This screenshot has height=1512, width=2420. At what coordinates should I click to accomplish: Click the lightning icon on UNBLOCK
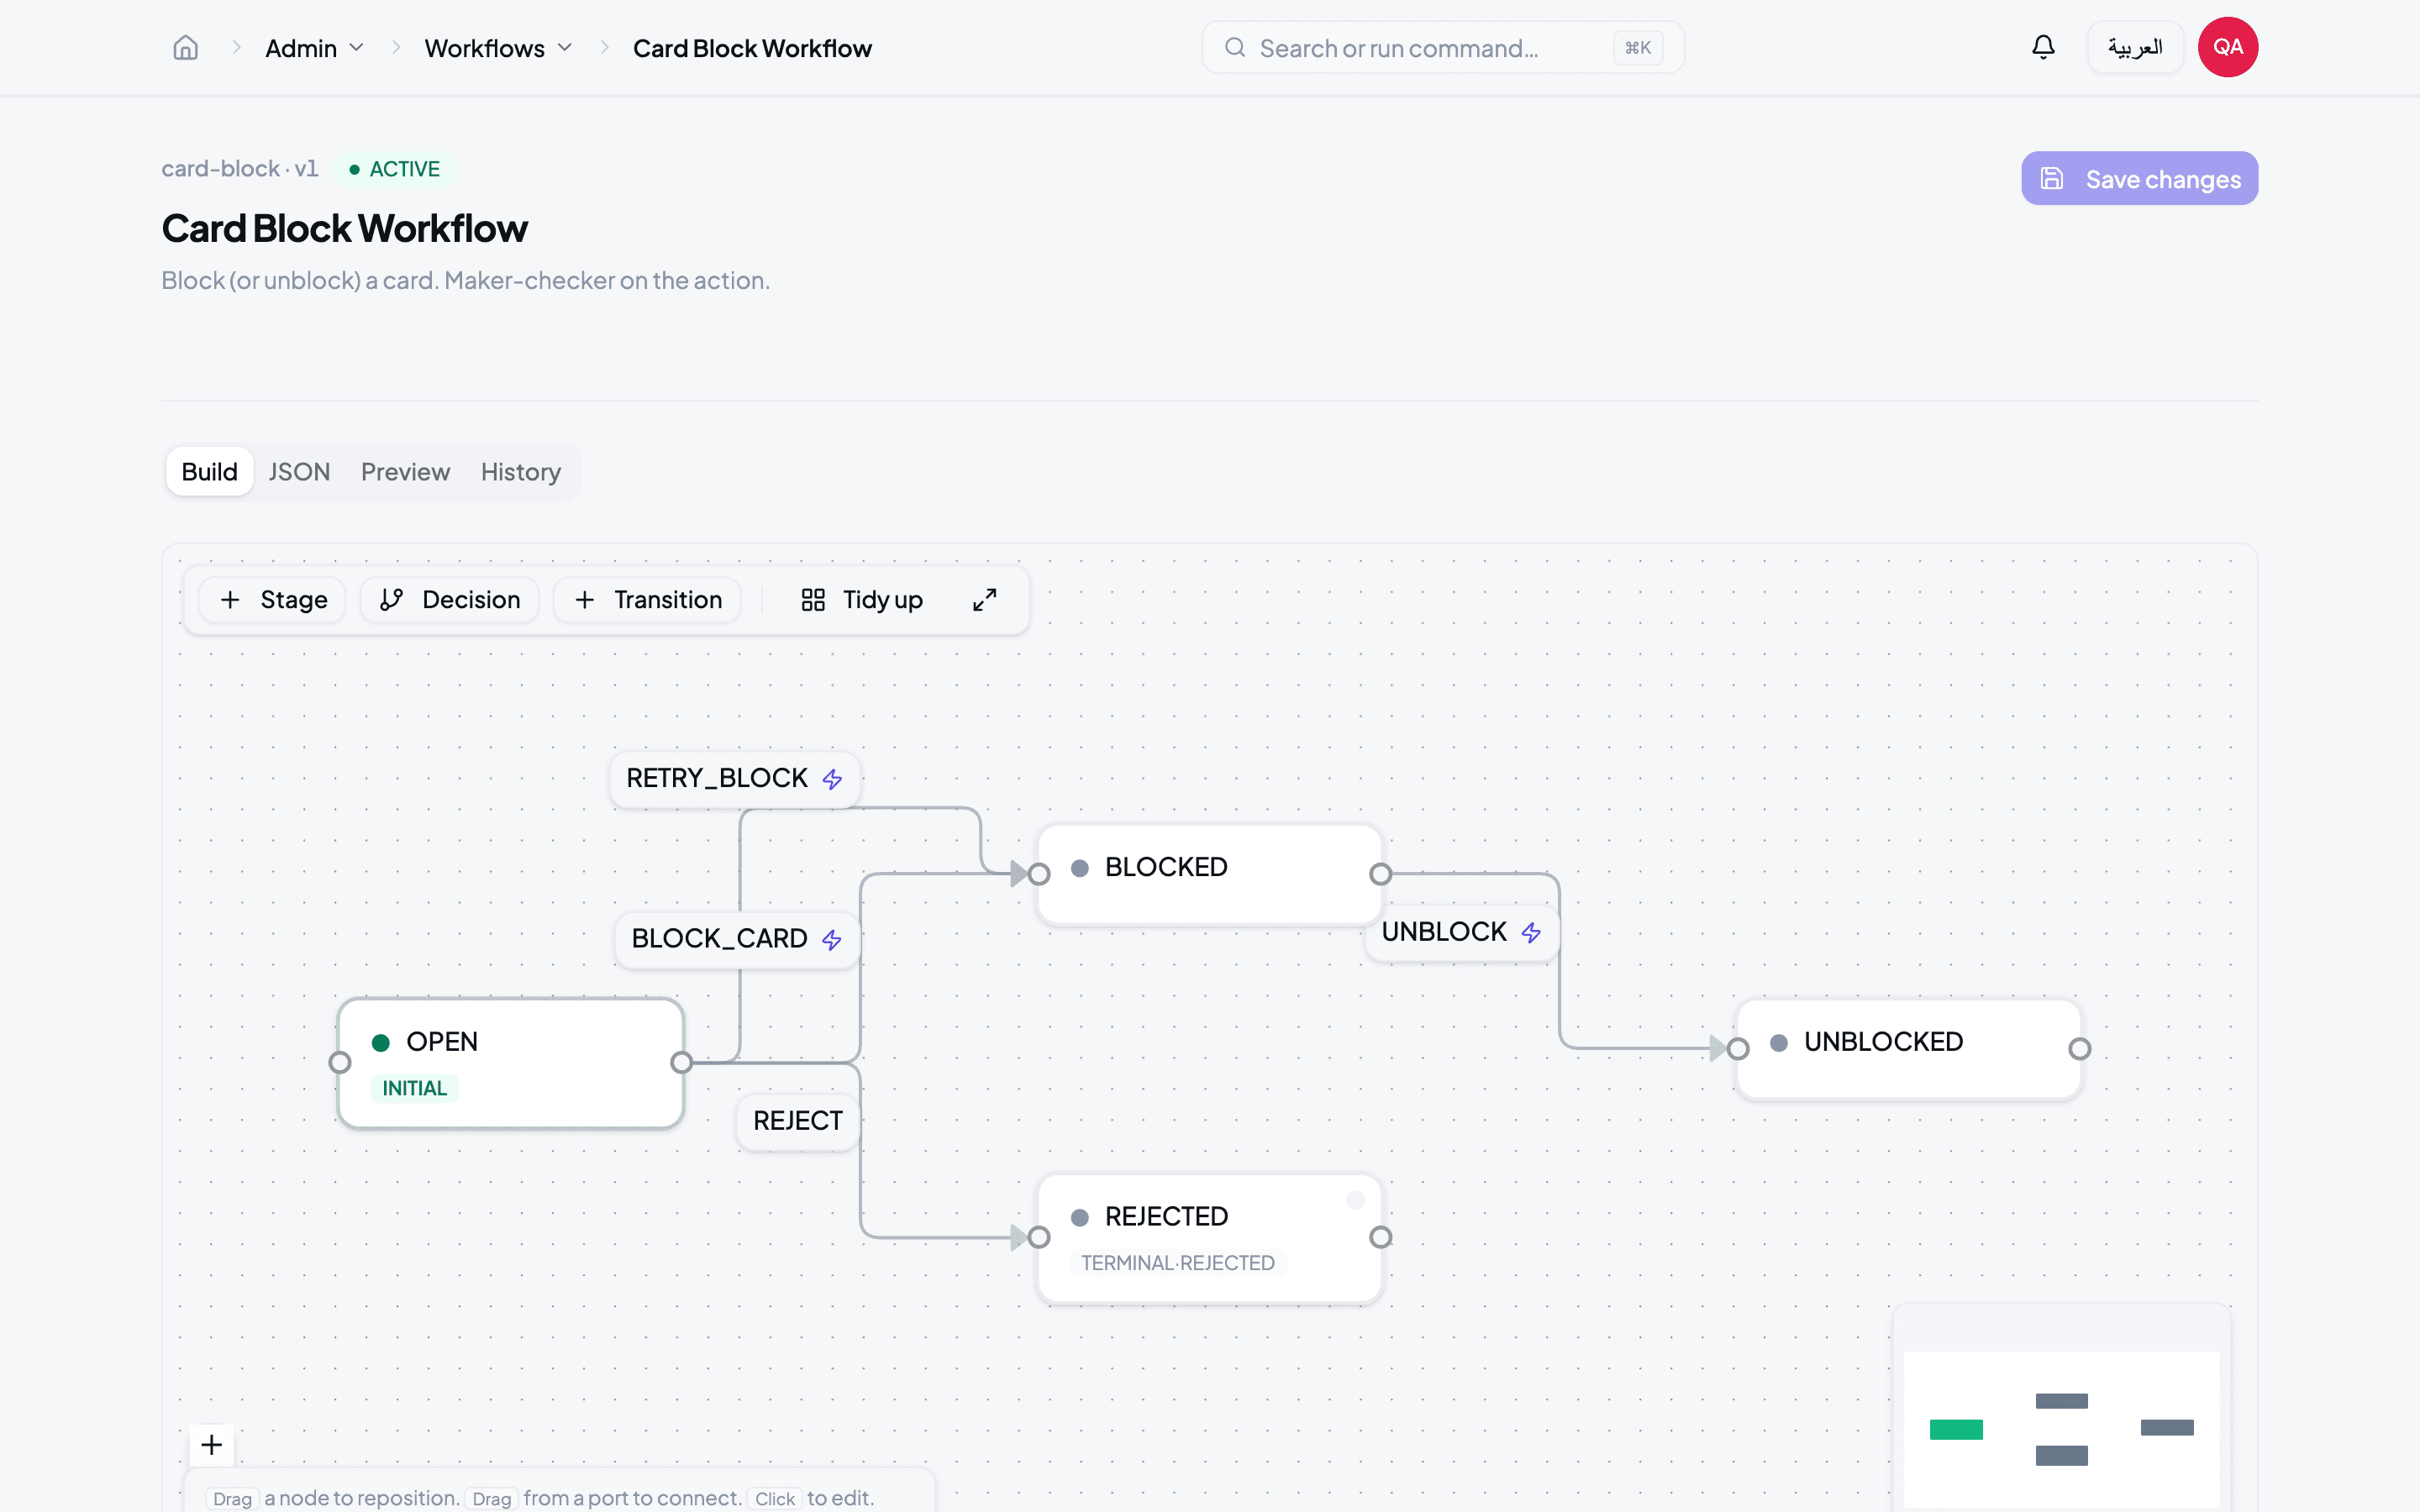point(1531,933)
